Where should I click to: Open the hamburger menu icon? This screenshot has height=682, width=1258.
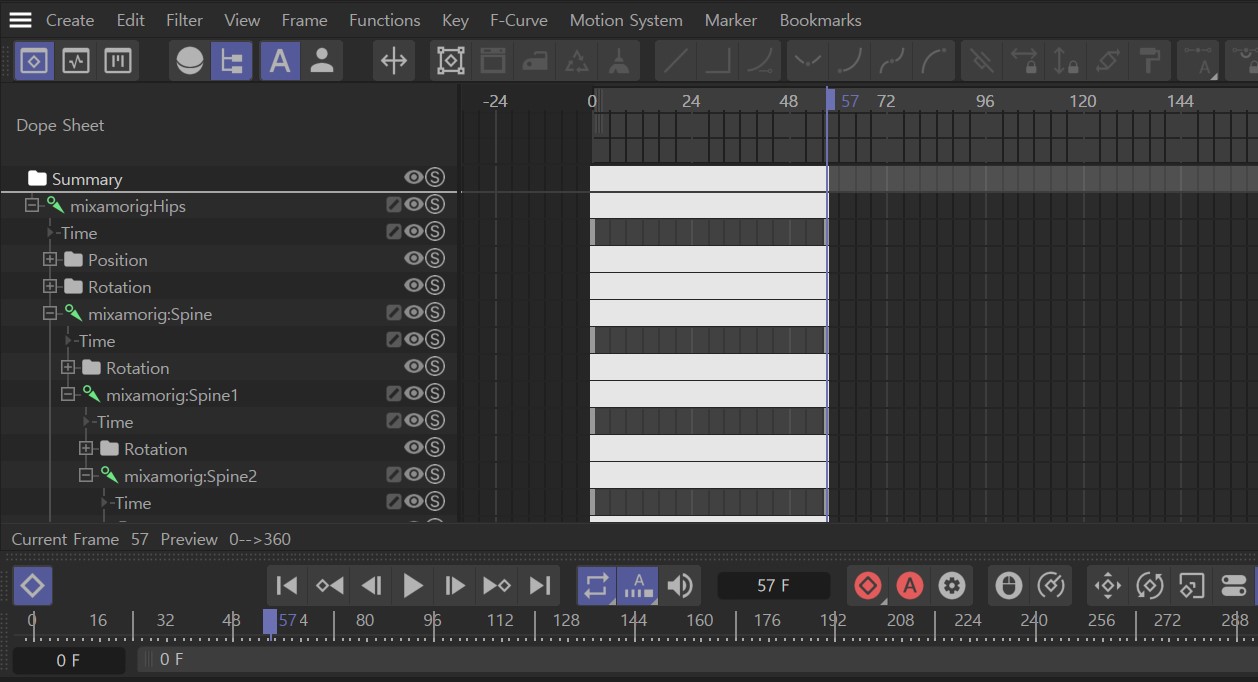coord(20,20)
